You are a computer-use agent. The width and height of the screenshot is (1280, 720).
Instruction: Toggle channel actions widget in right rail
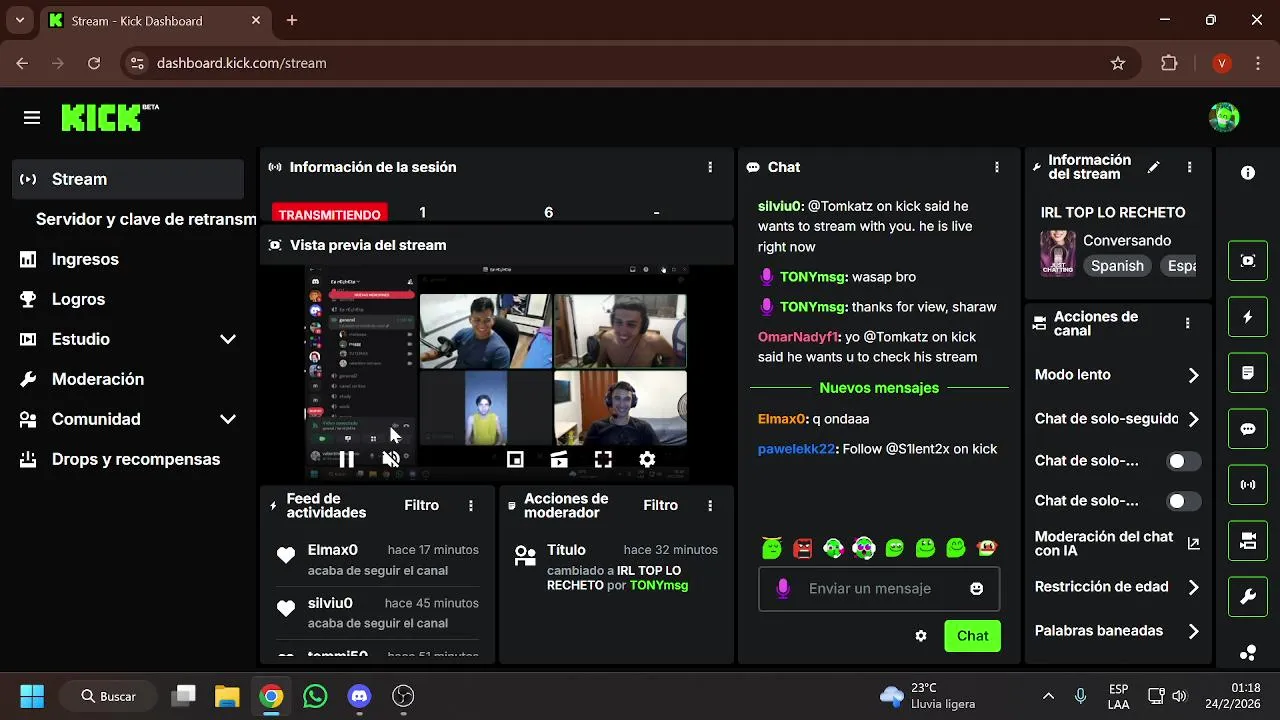coord(1248,541)
